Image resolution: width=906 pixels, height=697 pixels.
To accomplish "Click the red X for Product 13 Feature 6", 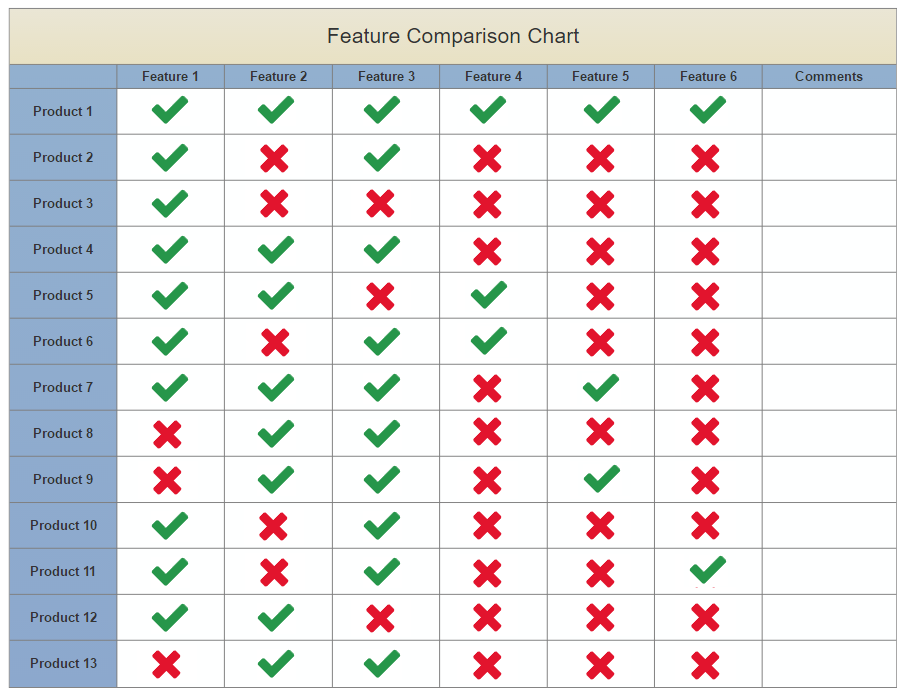I will coord(707,663).
